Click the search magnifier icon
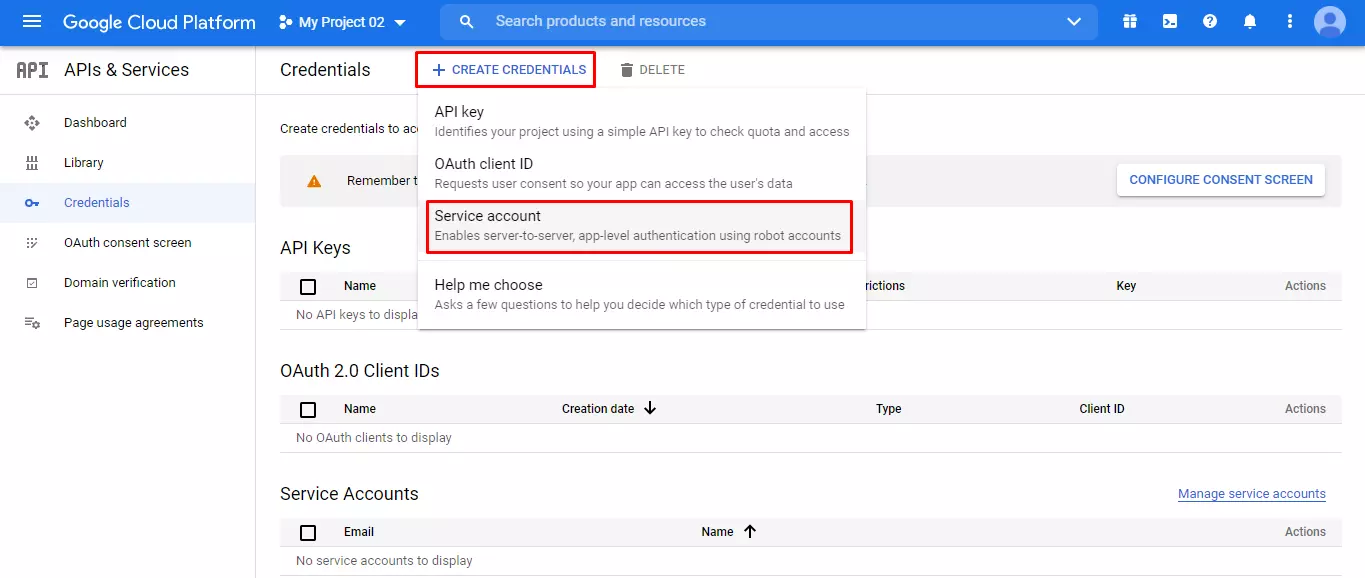The width and height of the screenshot is (1365, 578). tap(466, 21)
